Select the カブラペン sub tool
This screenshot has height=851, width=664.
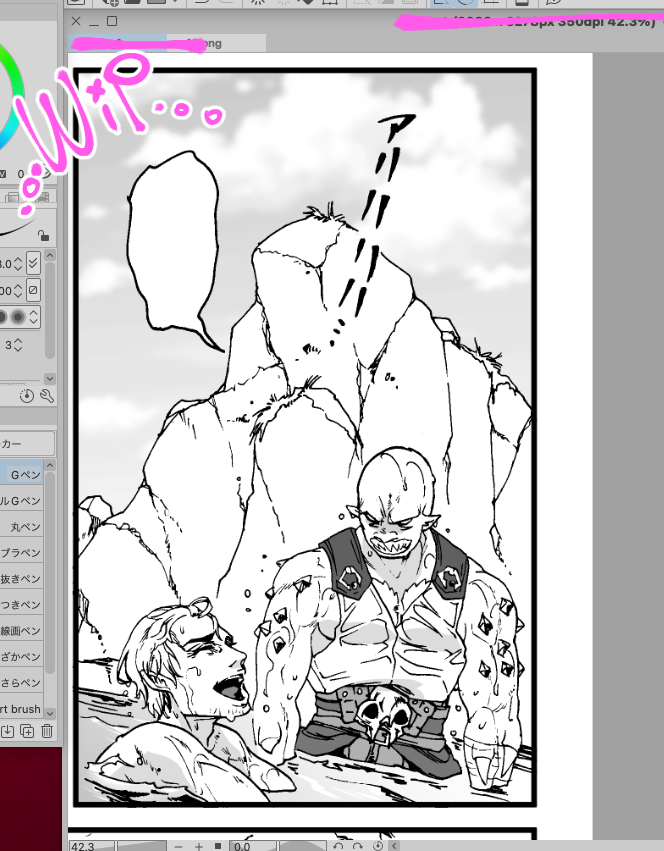click(22, 552)
